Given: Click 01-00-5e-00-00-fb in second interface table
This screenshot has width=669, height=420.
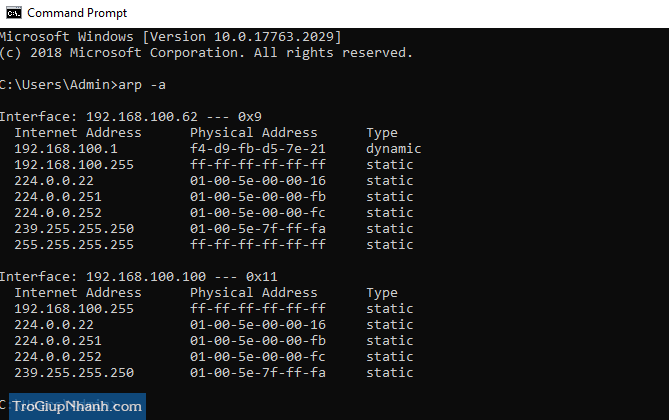Looking at the screenshot, I should [x=258, y=340].
